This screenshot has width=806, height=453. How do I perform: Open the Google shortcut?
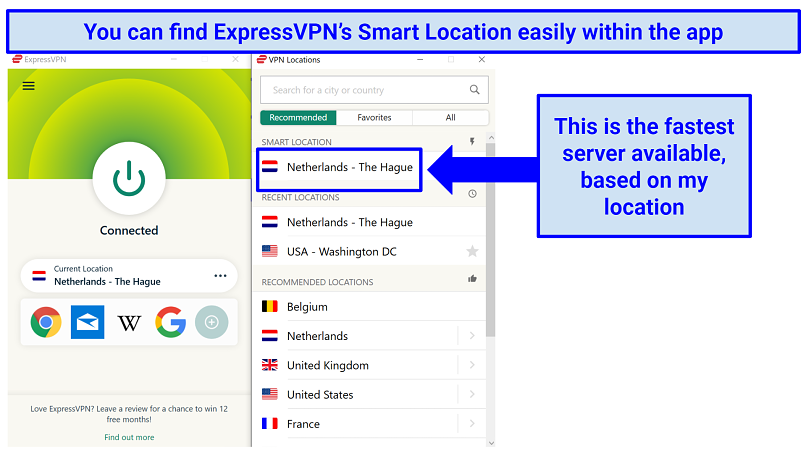pyautogui.click(x=171, y=322)
